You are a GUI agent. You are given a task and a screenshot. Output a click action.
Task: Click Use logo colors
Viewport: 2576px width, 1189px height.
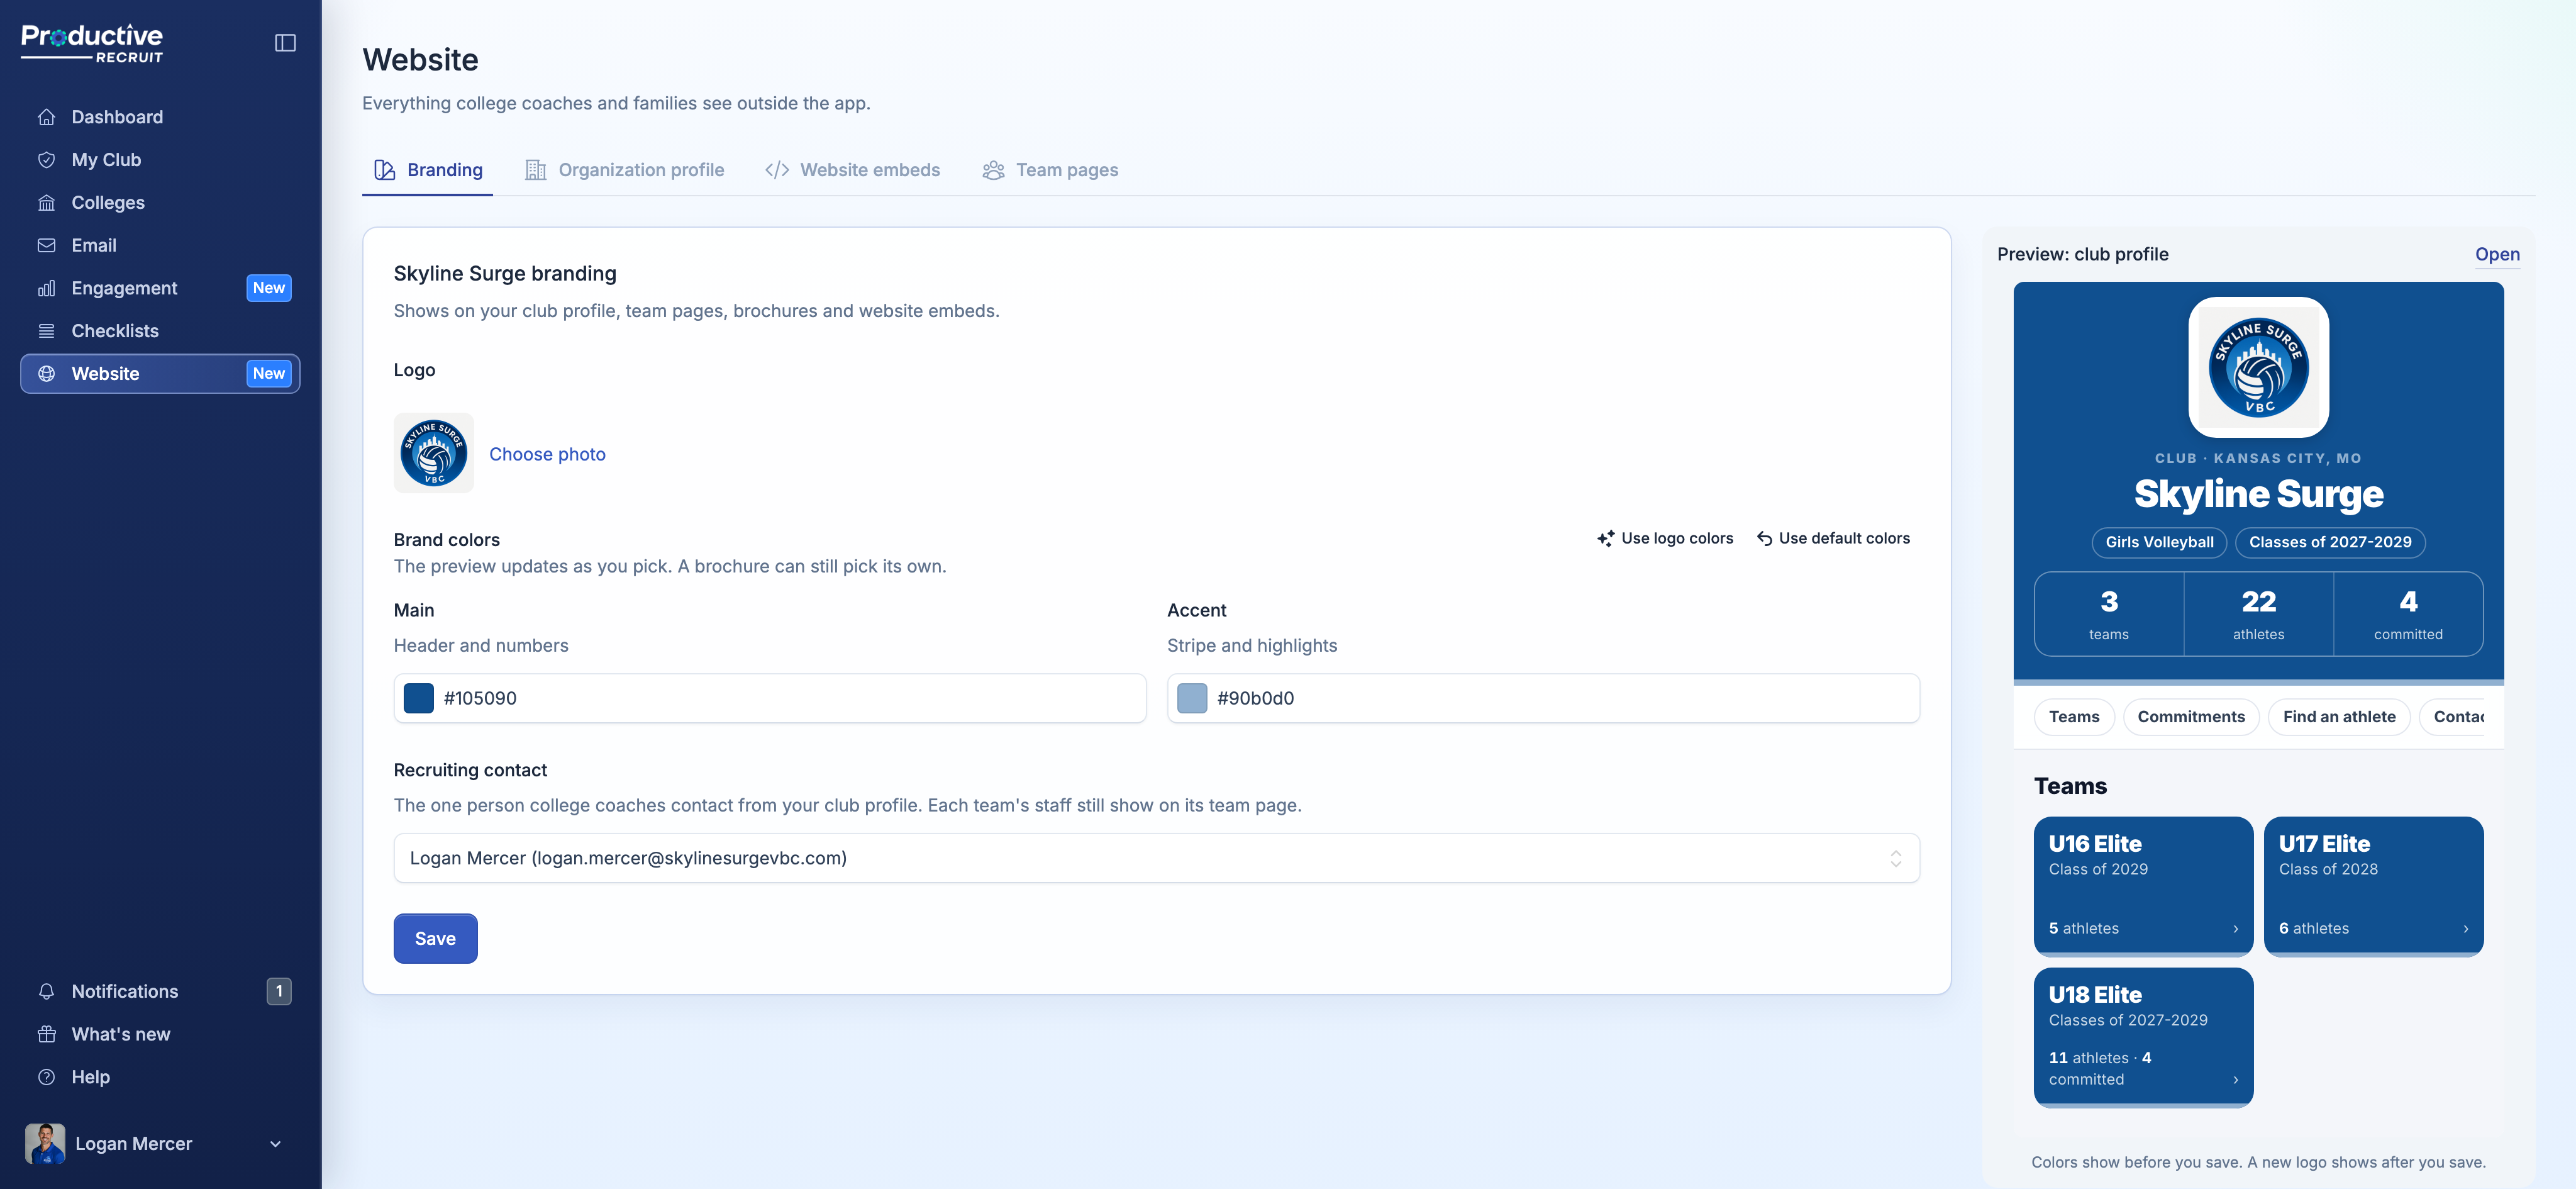coord(1665,539)
